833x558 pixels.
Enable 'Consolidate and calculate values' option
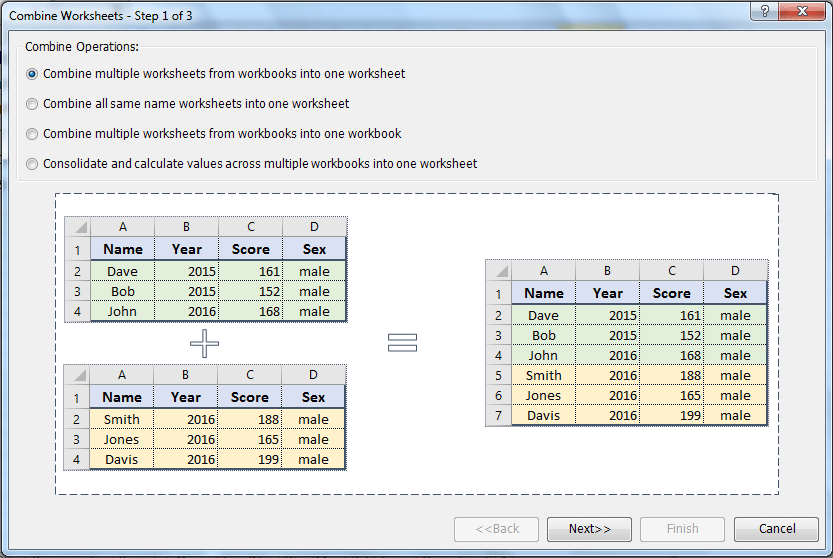[x=33, y=164]
